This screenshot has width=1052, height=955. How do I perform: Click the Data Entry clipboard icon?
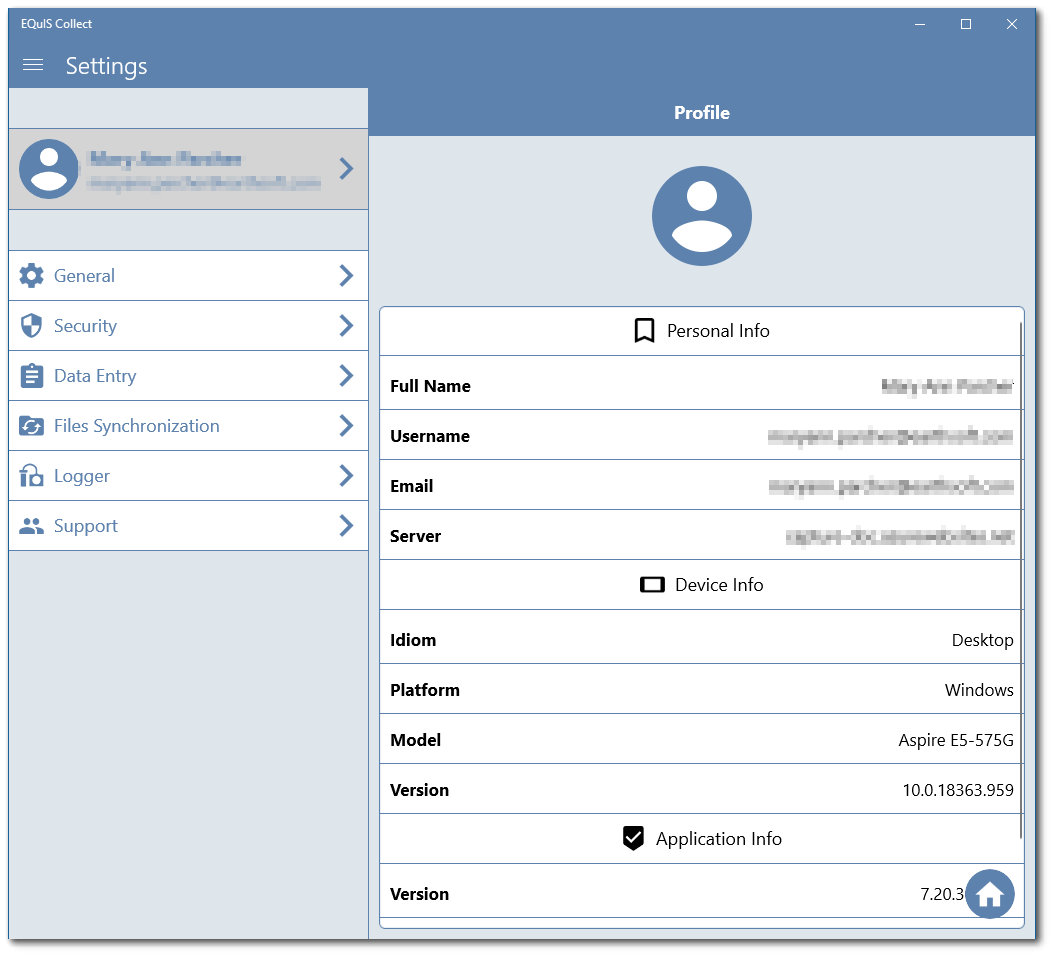tap(31, 376)
